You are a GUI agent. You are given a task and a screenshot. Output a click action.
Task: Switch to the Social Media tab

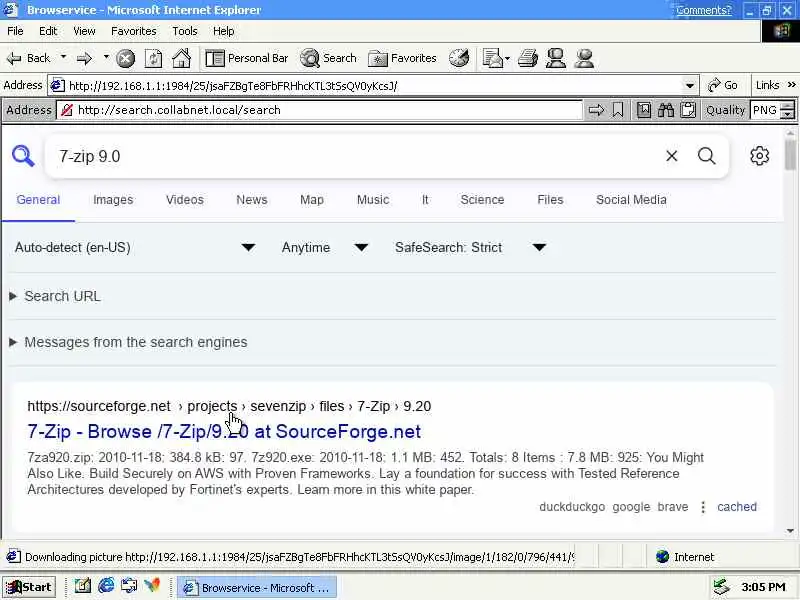tap(631, 199)
